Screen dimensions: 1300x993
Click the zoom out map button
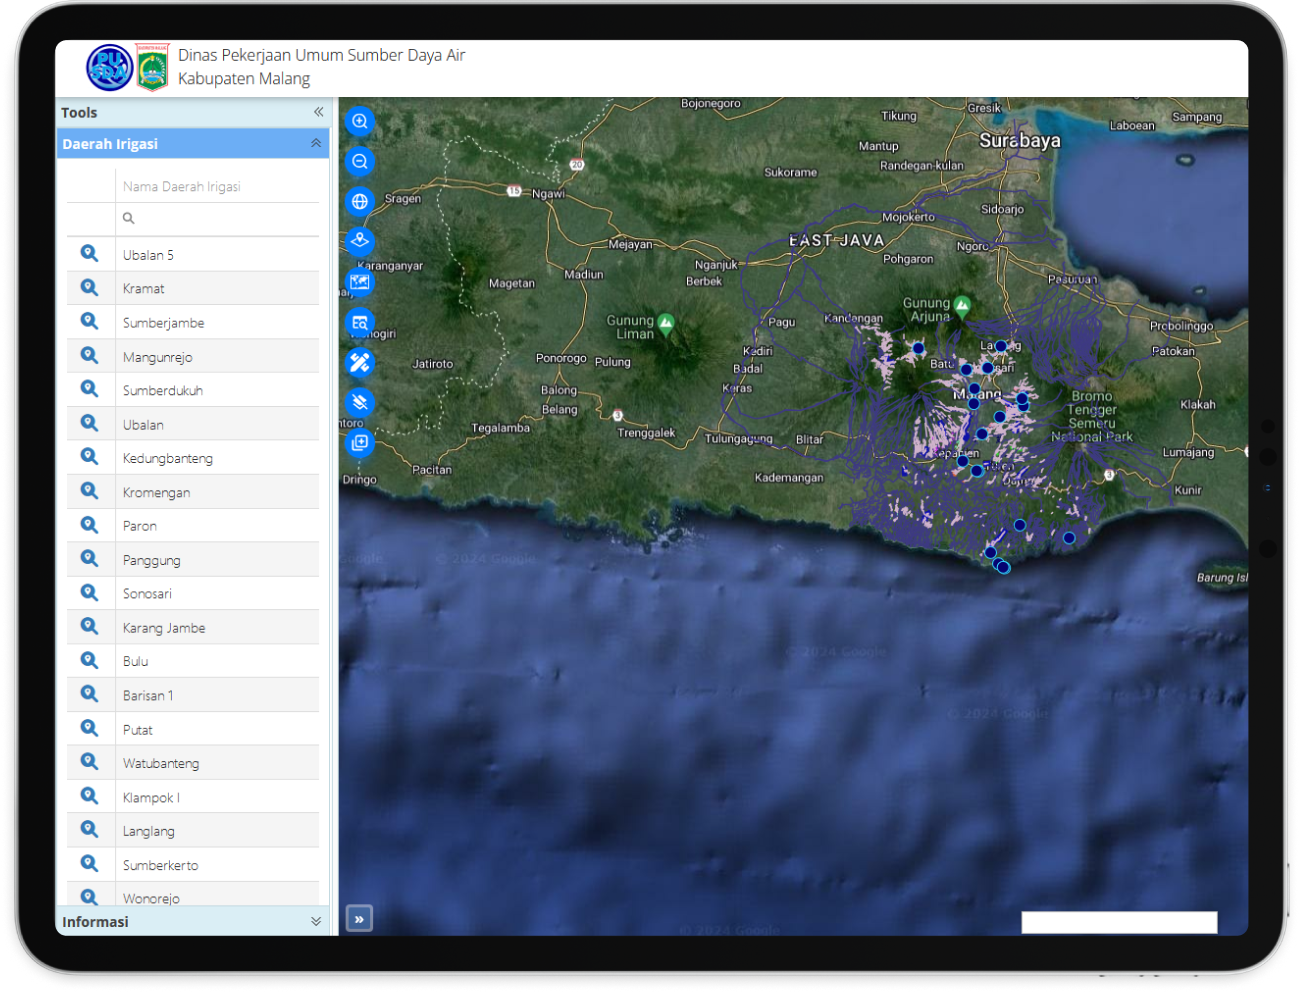point(360,161)
